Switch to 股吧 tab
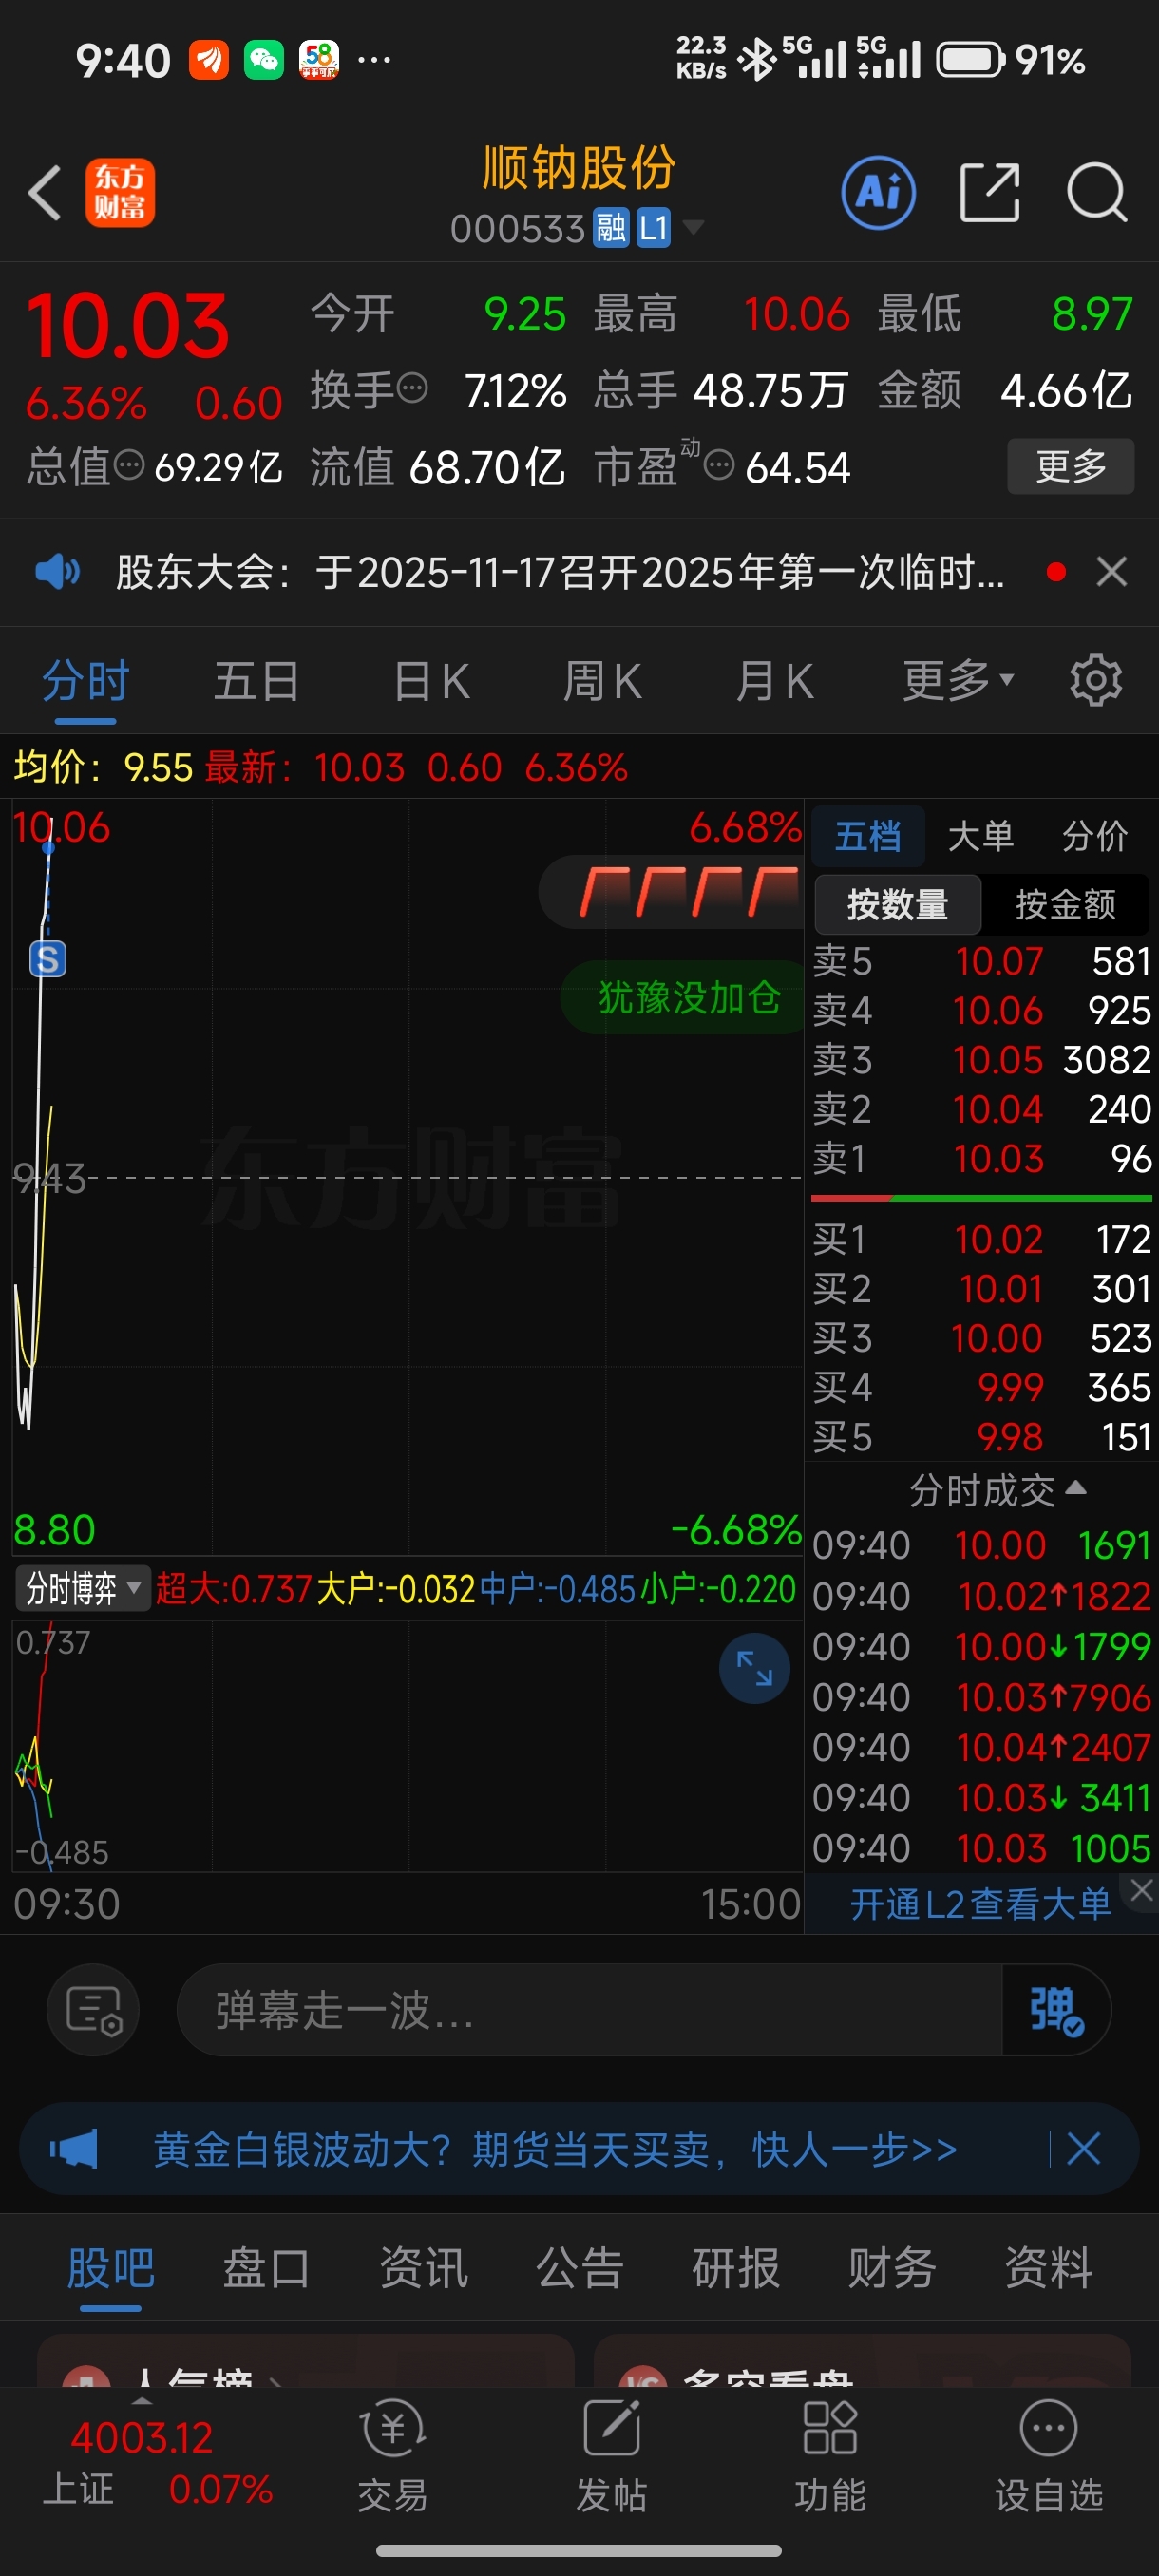This screenshot has width=1159, height=2576. pos(110,2268)
